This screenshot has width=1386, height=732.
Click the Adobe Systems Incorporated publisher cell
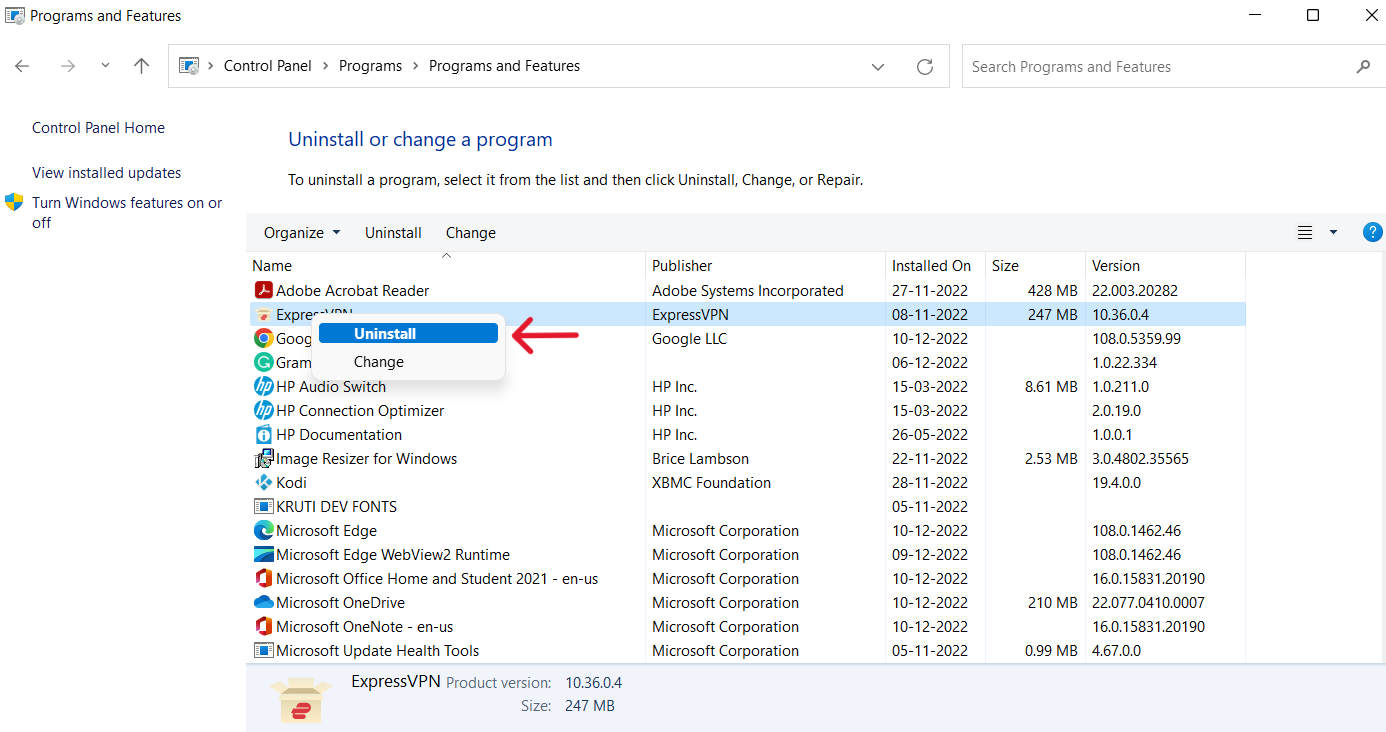coord(748,291)
